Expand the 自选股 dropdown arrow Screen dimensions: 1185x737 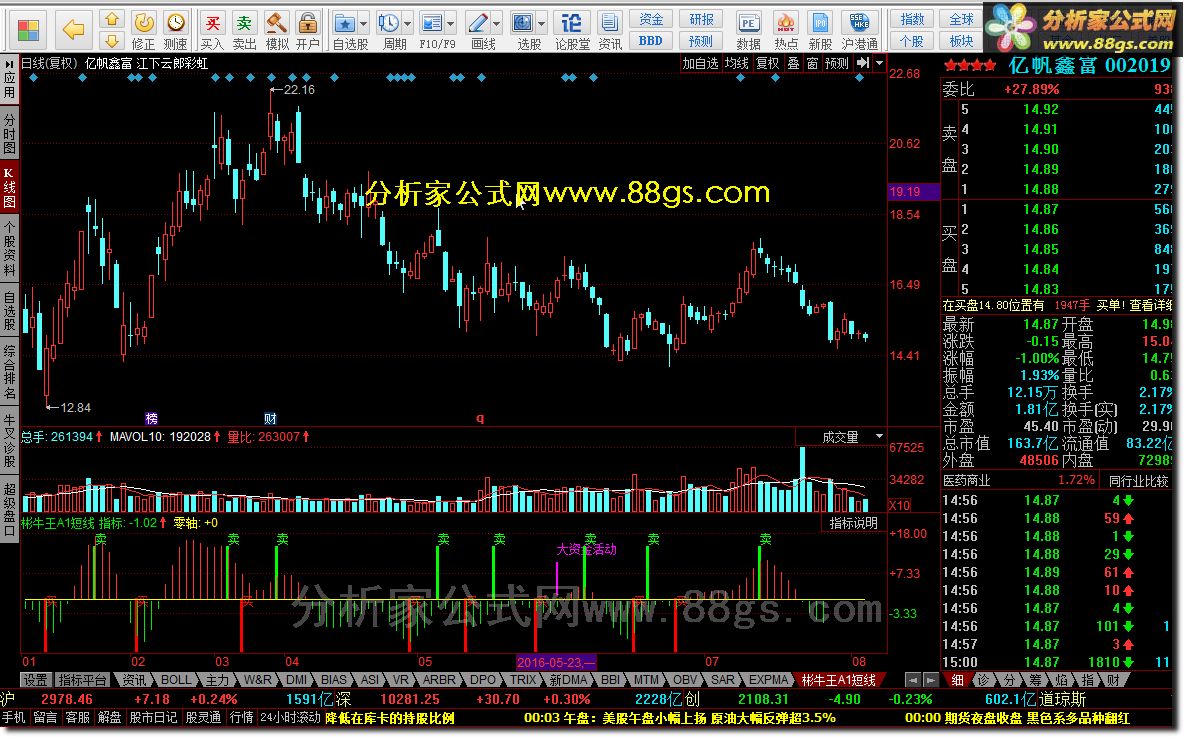click(x=364, y=23)
